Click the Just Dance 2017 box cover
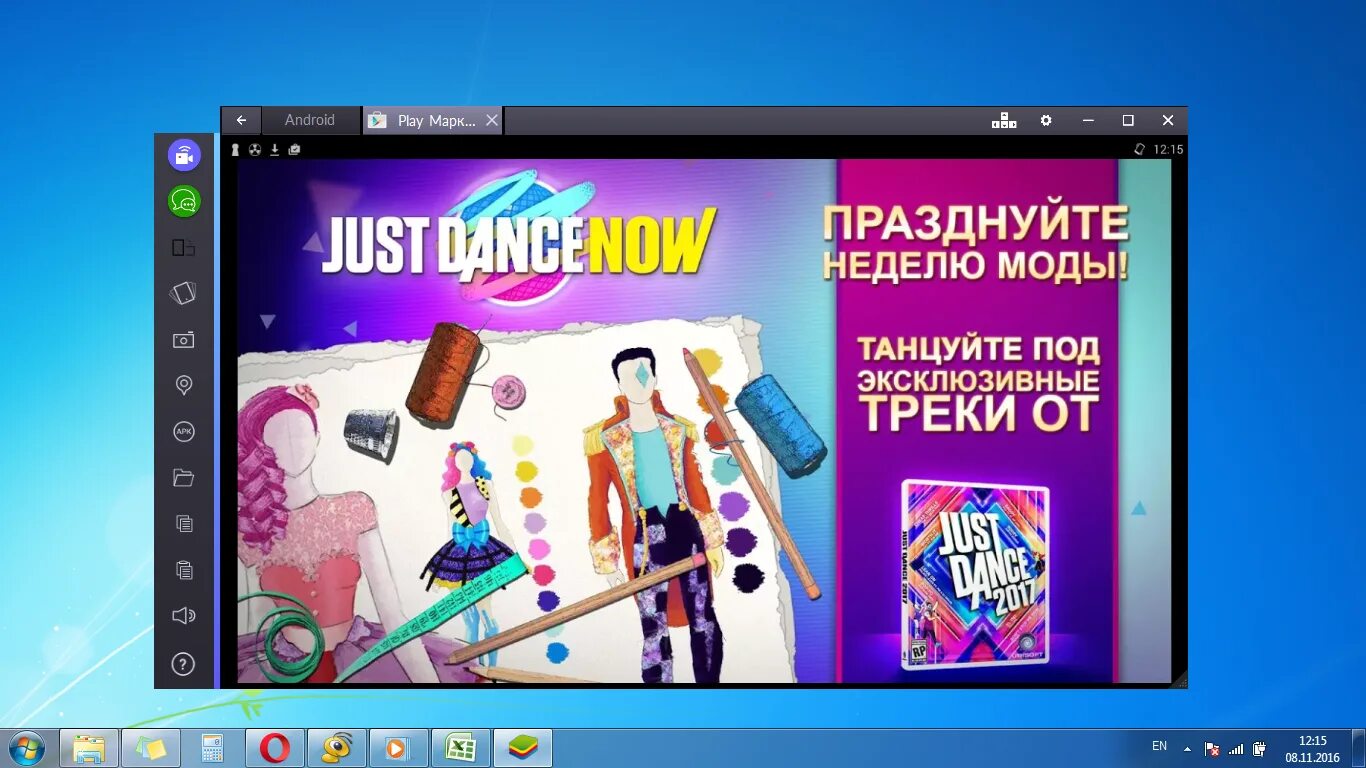Viewport: 1366px width, 768px height. pyautogui.click(x=975, y=574)
